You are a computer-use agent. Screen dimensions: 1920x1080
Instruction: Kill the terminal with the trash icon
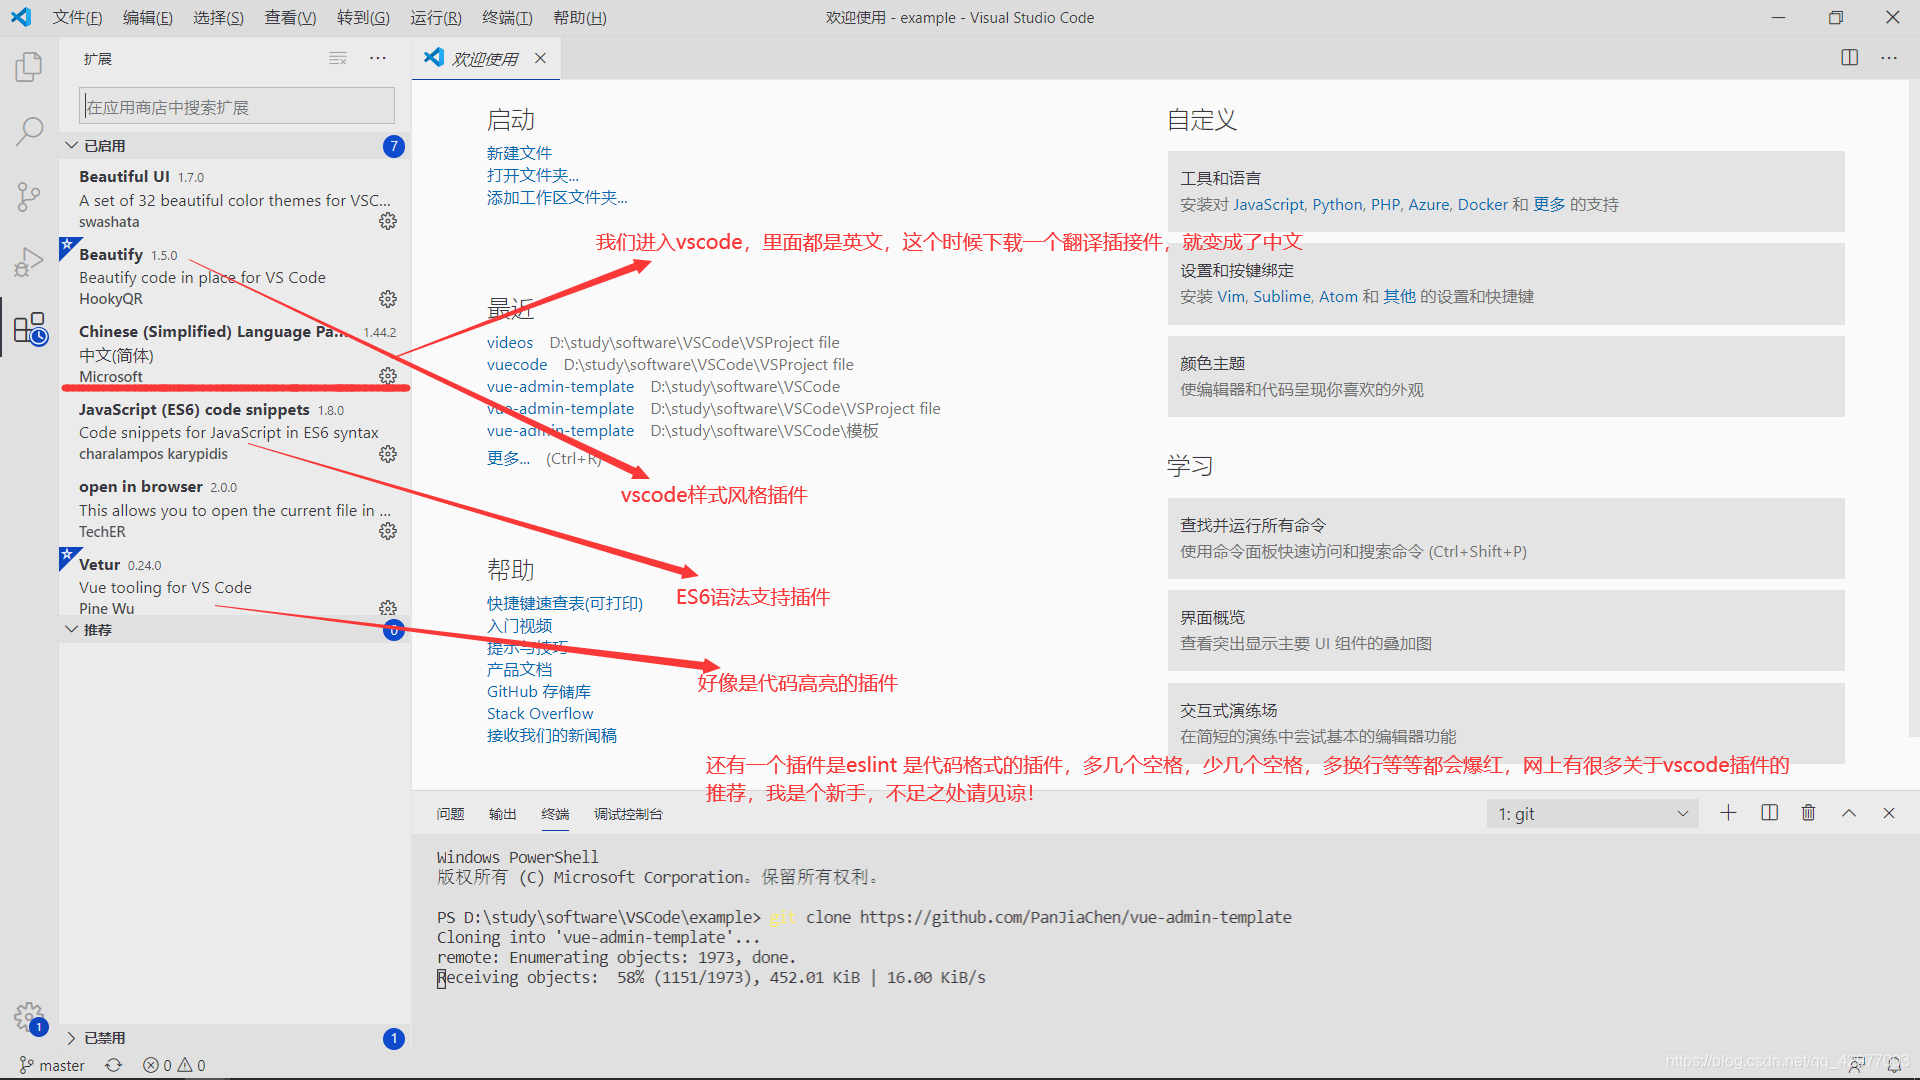point(1808,813)
